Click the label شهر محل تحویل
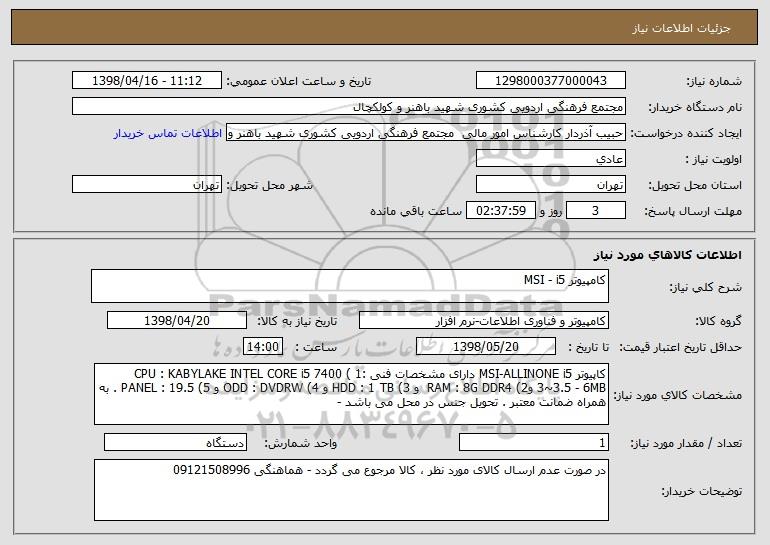This screenshot has height=545, width=770. [269, 185]
